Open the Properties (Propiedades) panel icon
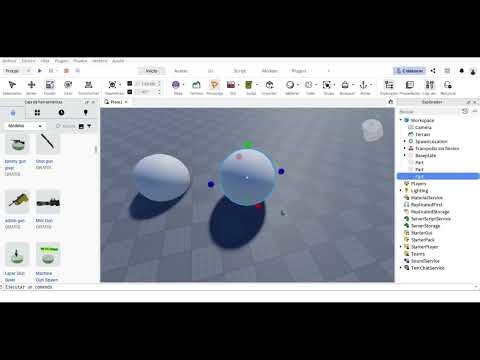Image resolution: width=480 pixels, height=360 pixels. [x=410, y=85]
